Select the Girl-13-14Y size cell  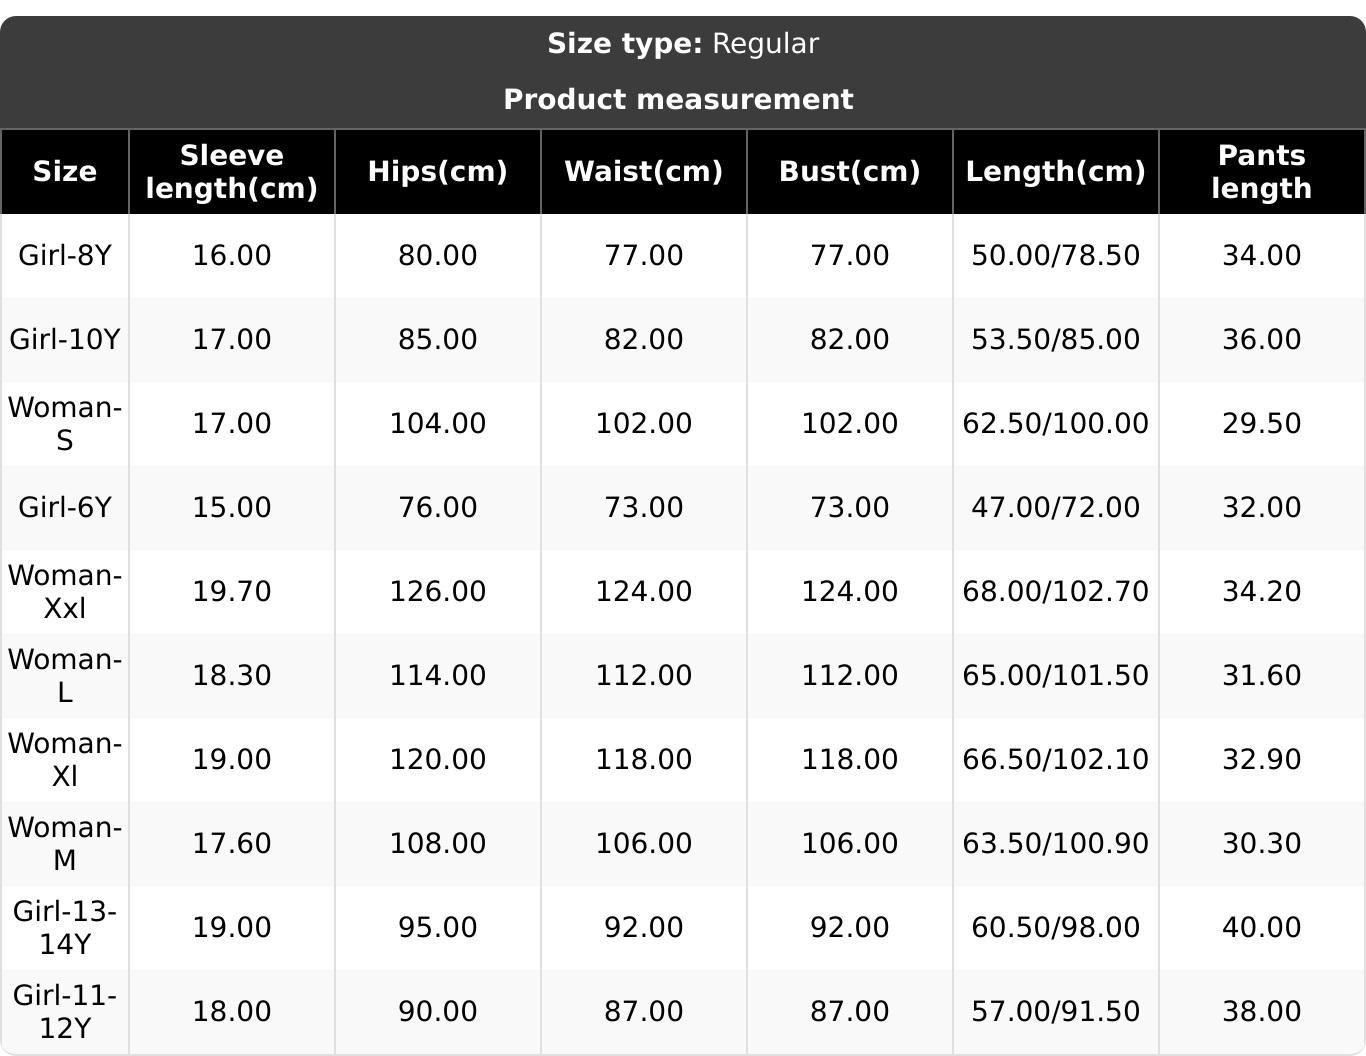65,927
